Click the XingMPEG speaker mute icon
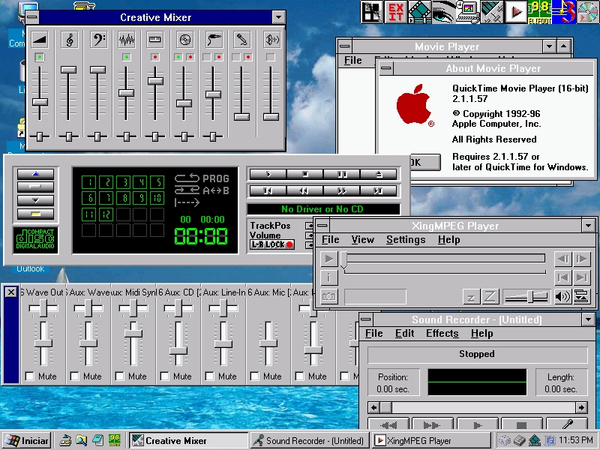Viewport: 600px width, 450px height. point(562,297)
